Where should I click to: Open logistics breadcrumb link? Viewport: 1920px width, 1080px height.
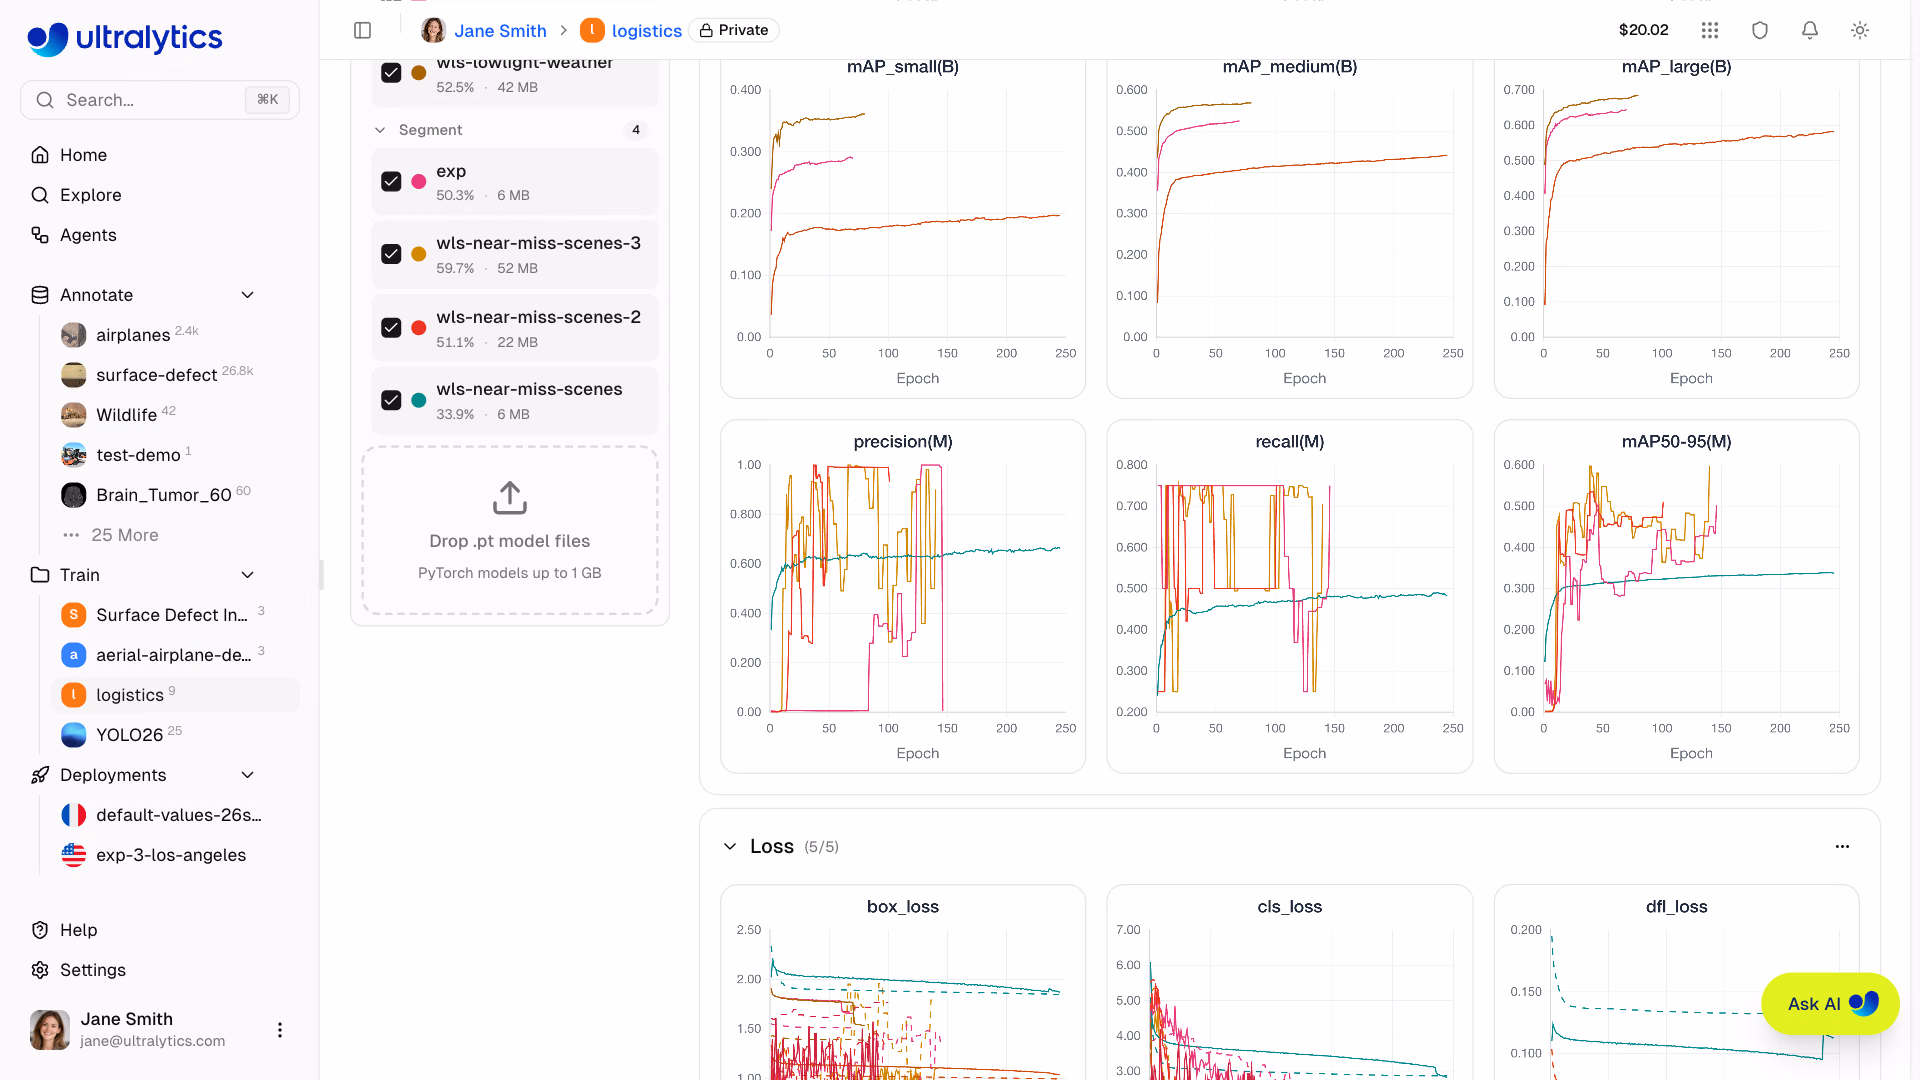click(647, 30)
